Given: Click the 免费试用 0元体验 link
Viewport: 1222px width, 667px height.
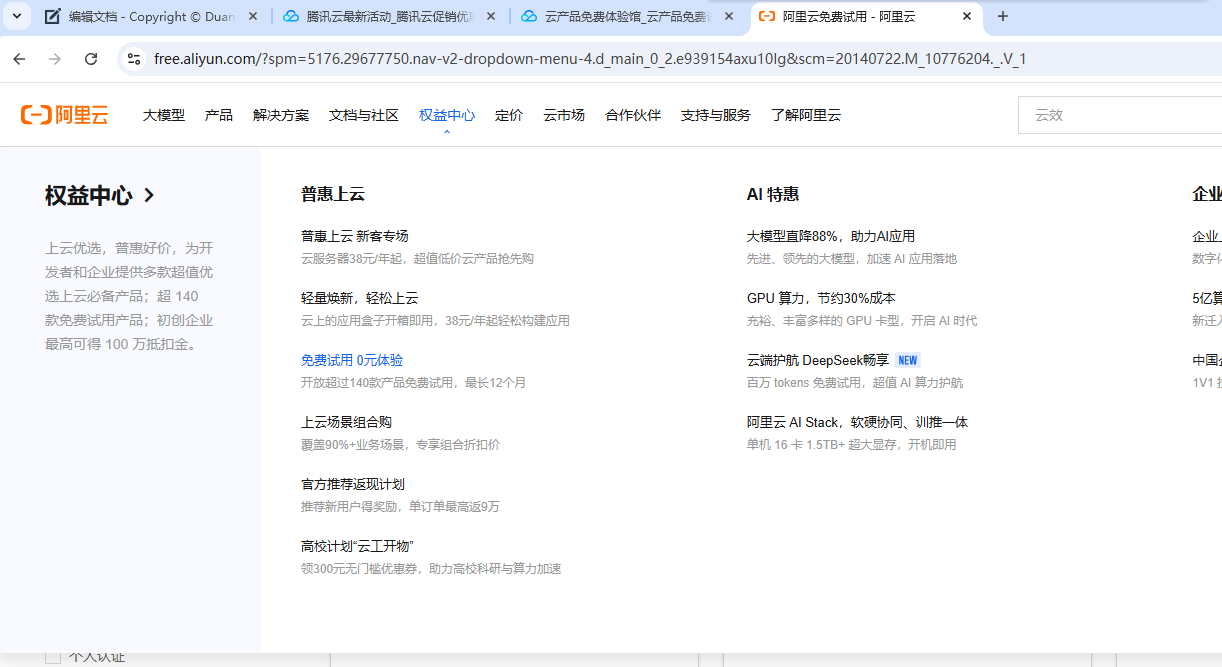Looking at the screenshot, I should (352, 360).
